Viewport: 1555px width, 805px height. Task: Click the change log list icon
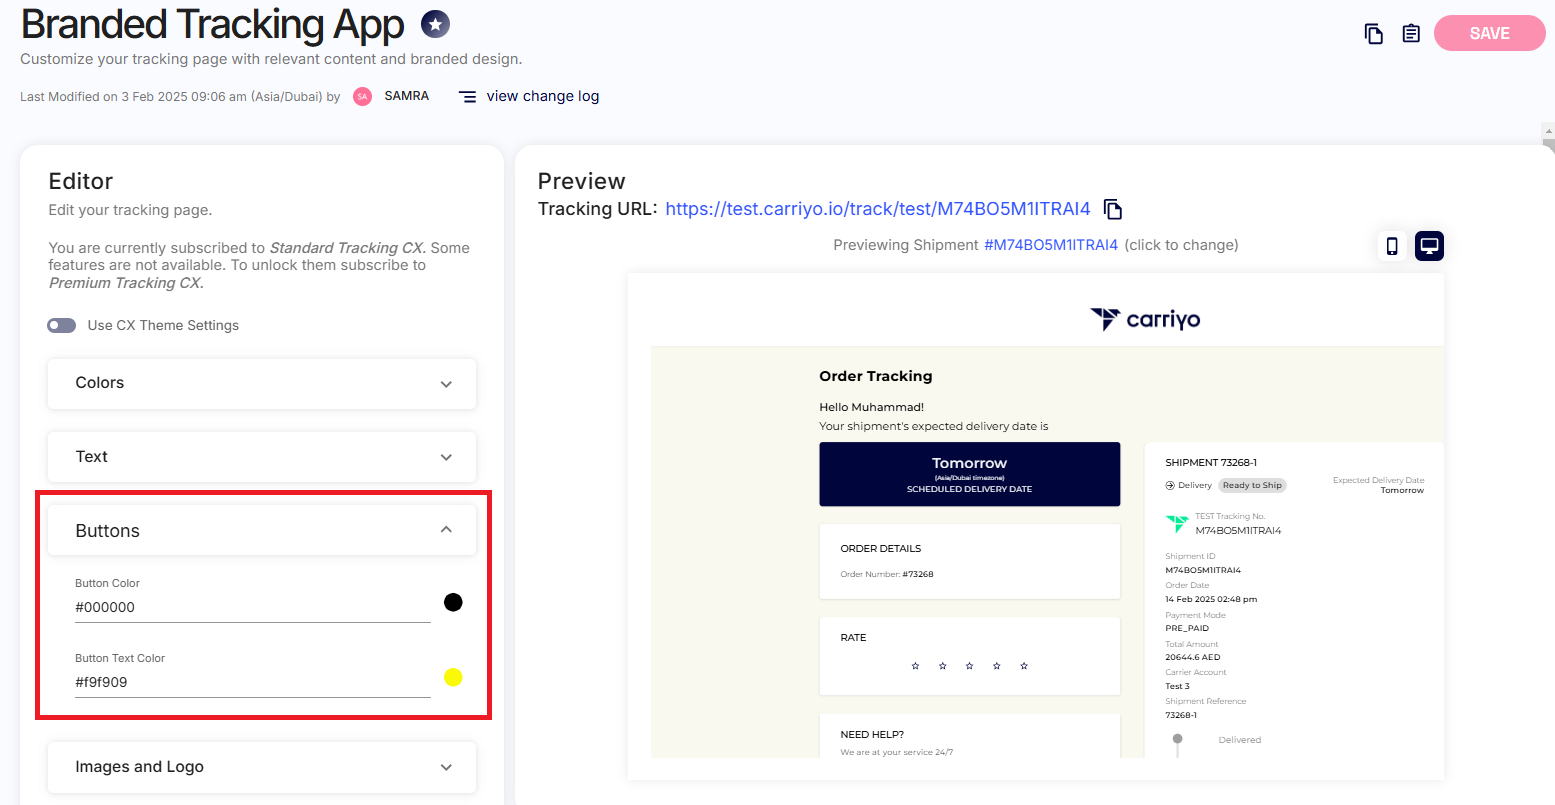[x=467, y=97]
